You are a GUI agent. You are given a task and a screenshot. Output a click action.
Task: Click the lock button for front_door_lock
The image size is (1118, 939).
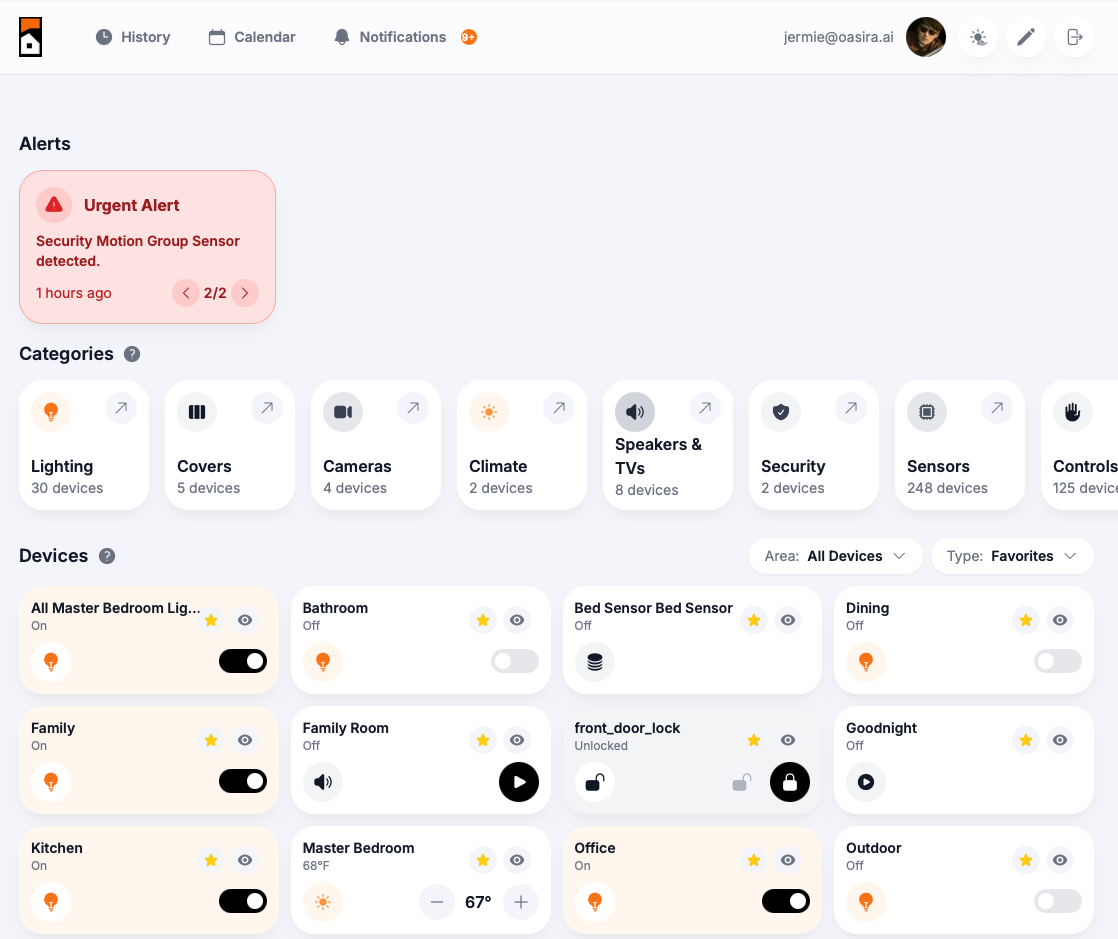click(x=789, y=782)
